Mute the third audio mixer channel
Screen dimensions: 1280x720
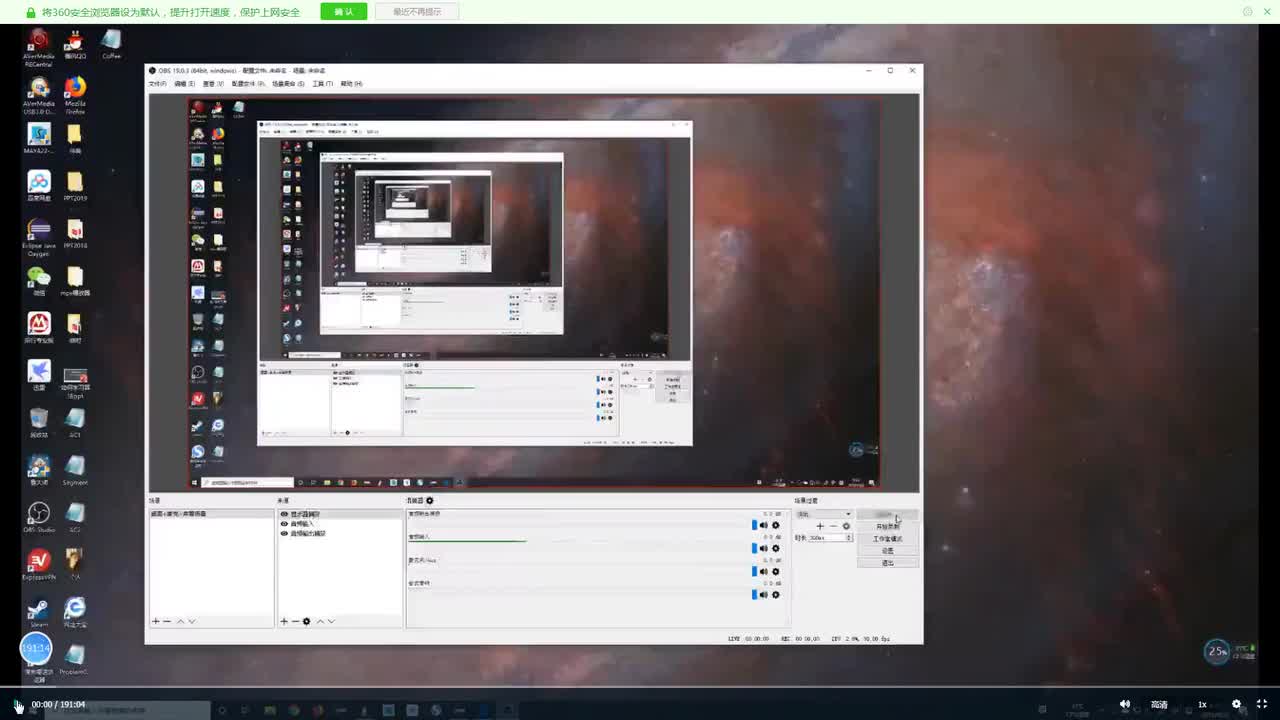pos(763,571)
